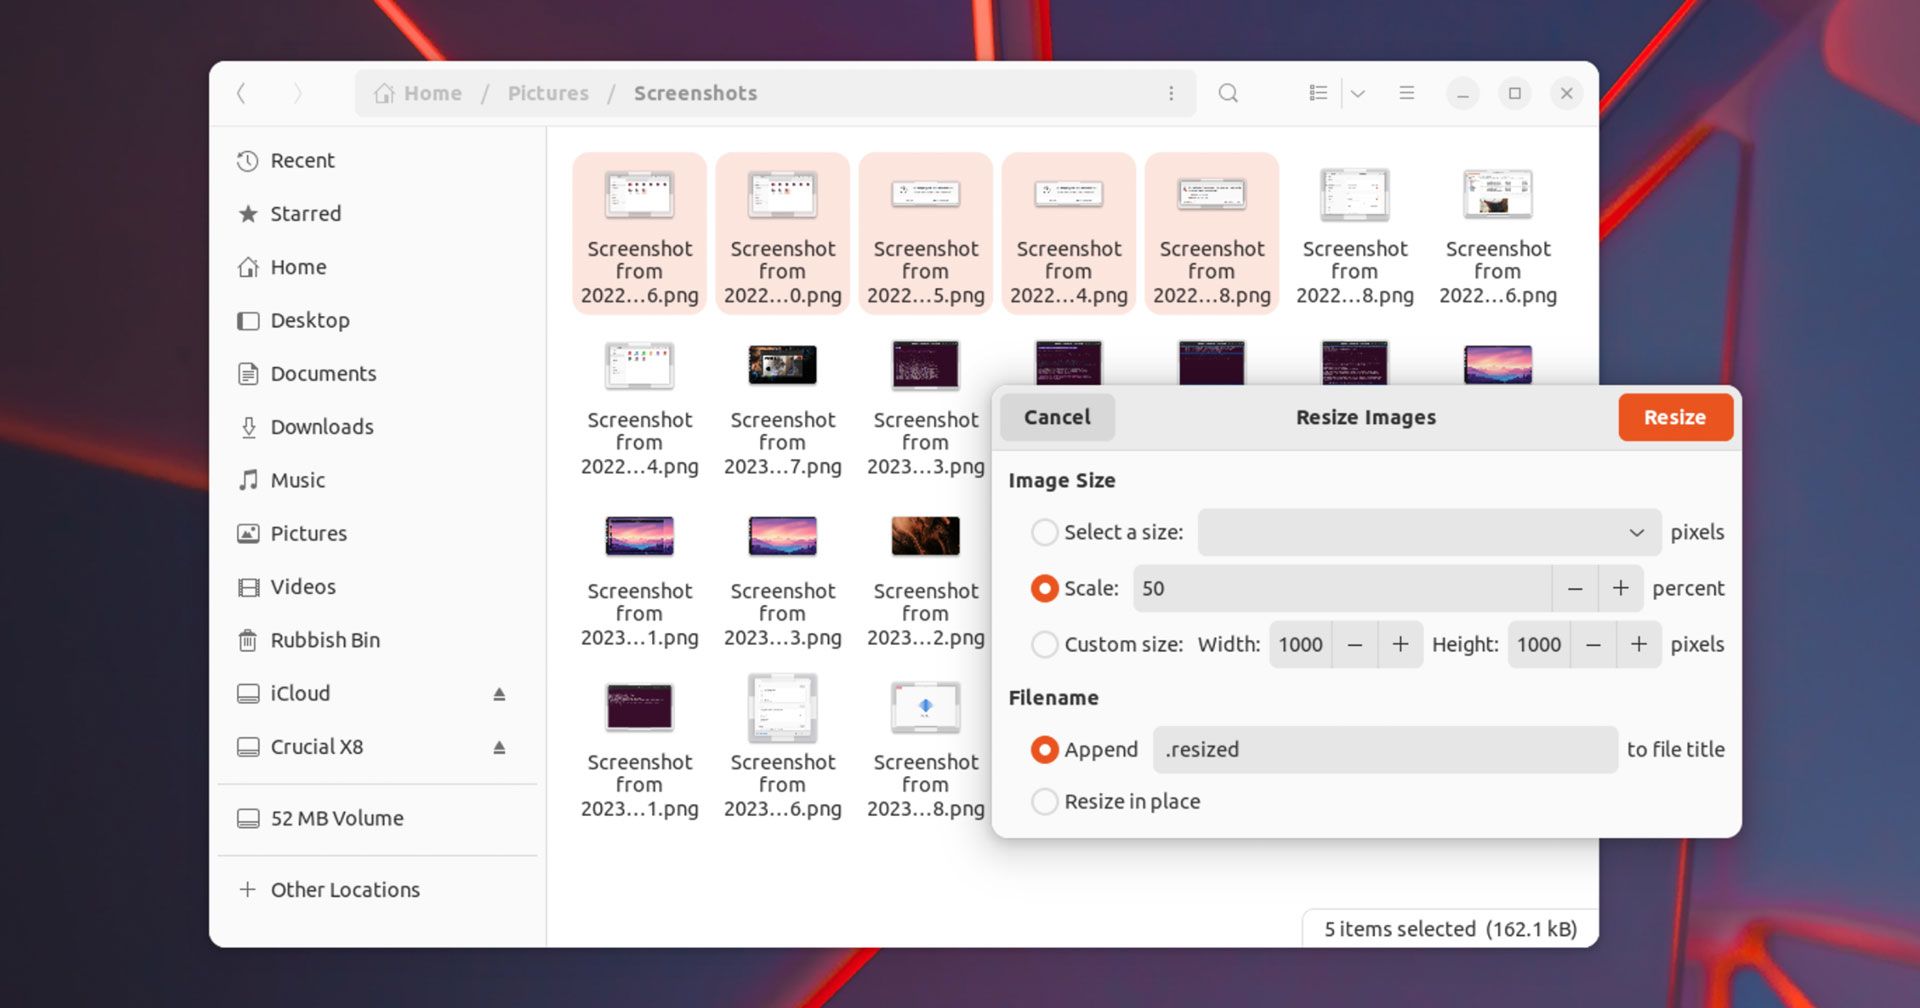Open Other Locations in the sidebar
1920x1008 pixels.
(344, 889)
